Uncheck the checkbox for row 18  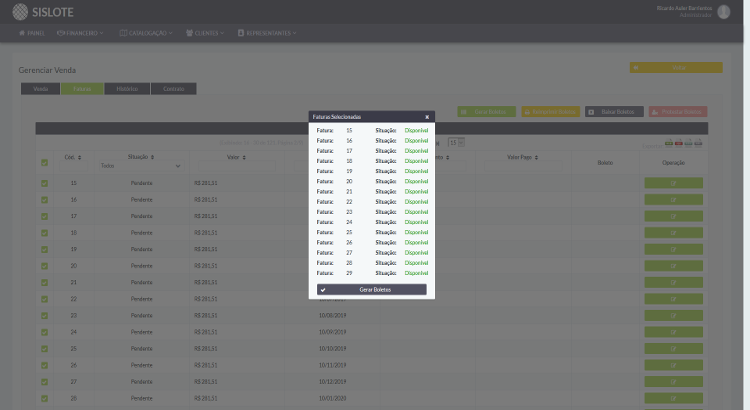click(44, 233)
